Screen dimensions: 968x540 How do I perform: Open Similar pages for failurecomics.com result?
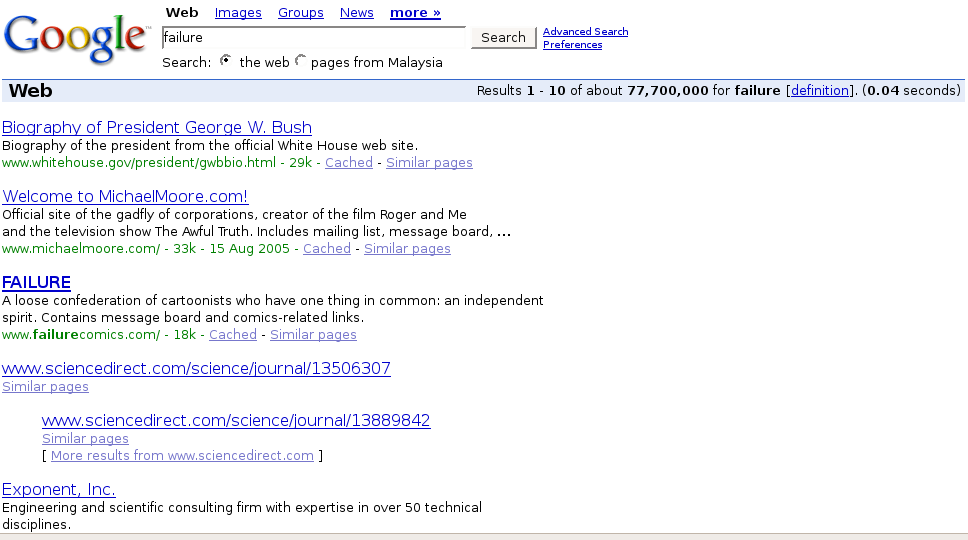313,334
